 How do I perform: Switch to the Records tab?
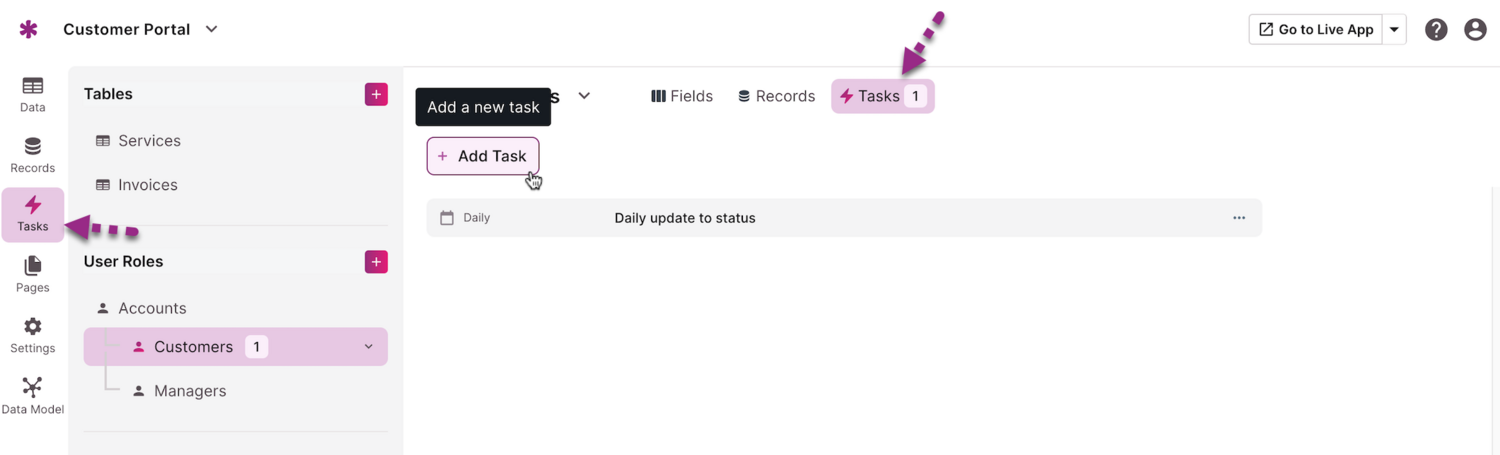776,96
